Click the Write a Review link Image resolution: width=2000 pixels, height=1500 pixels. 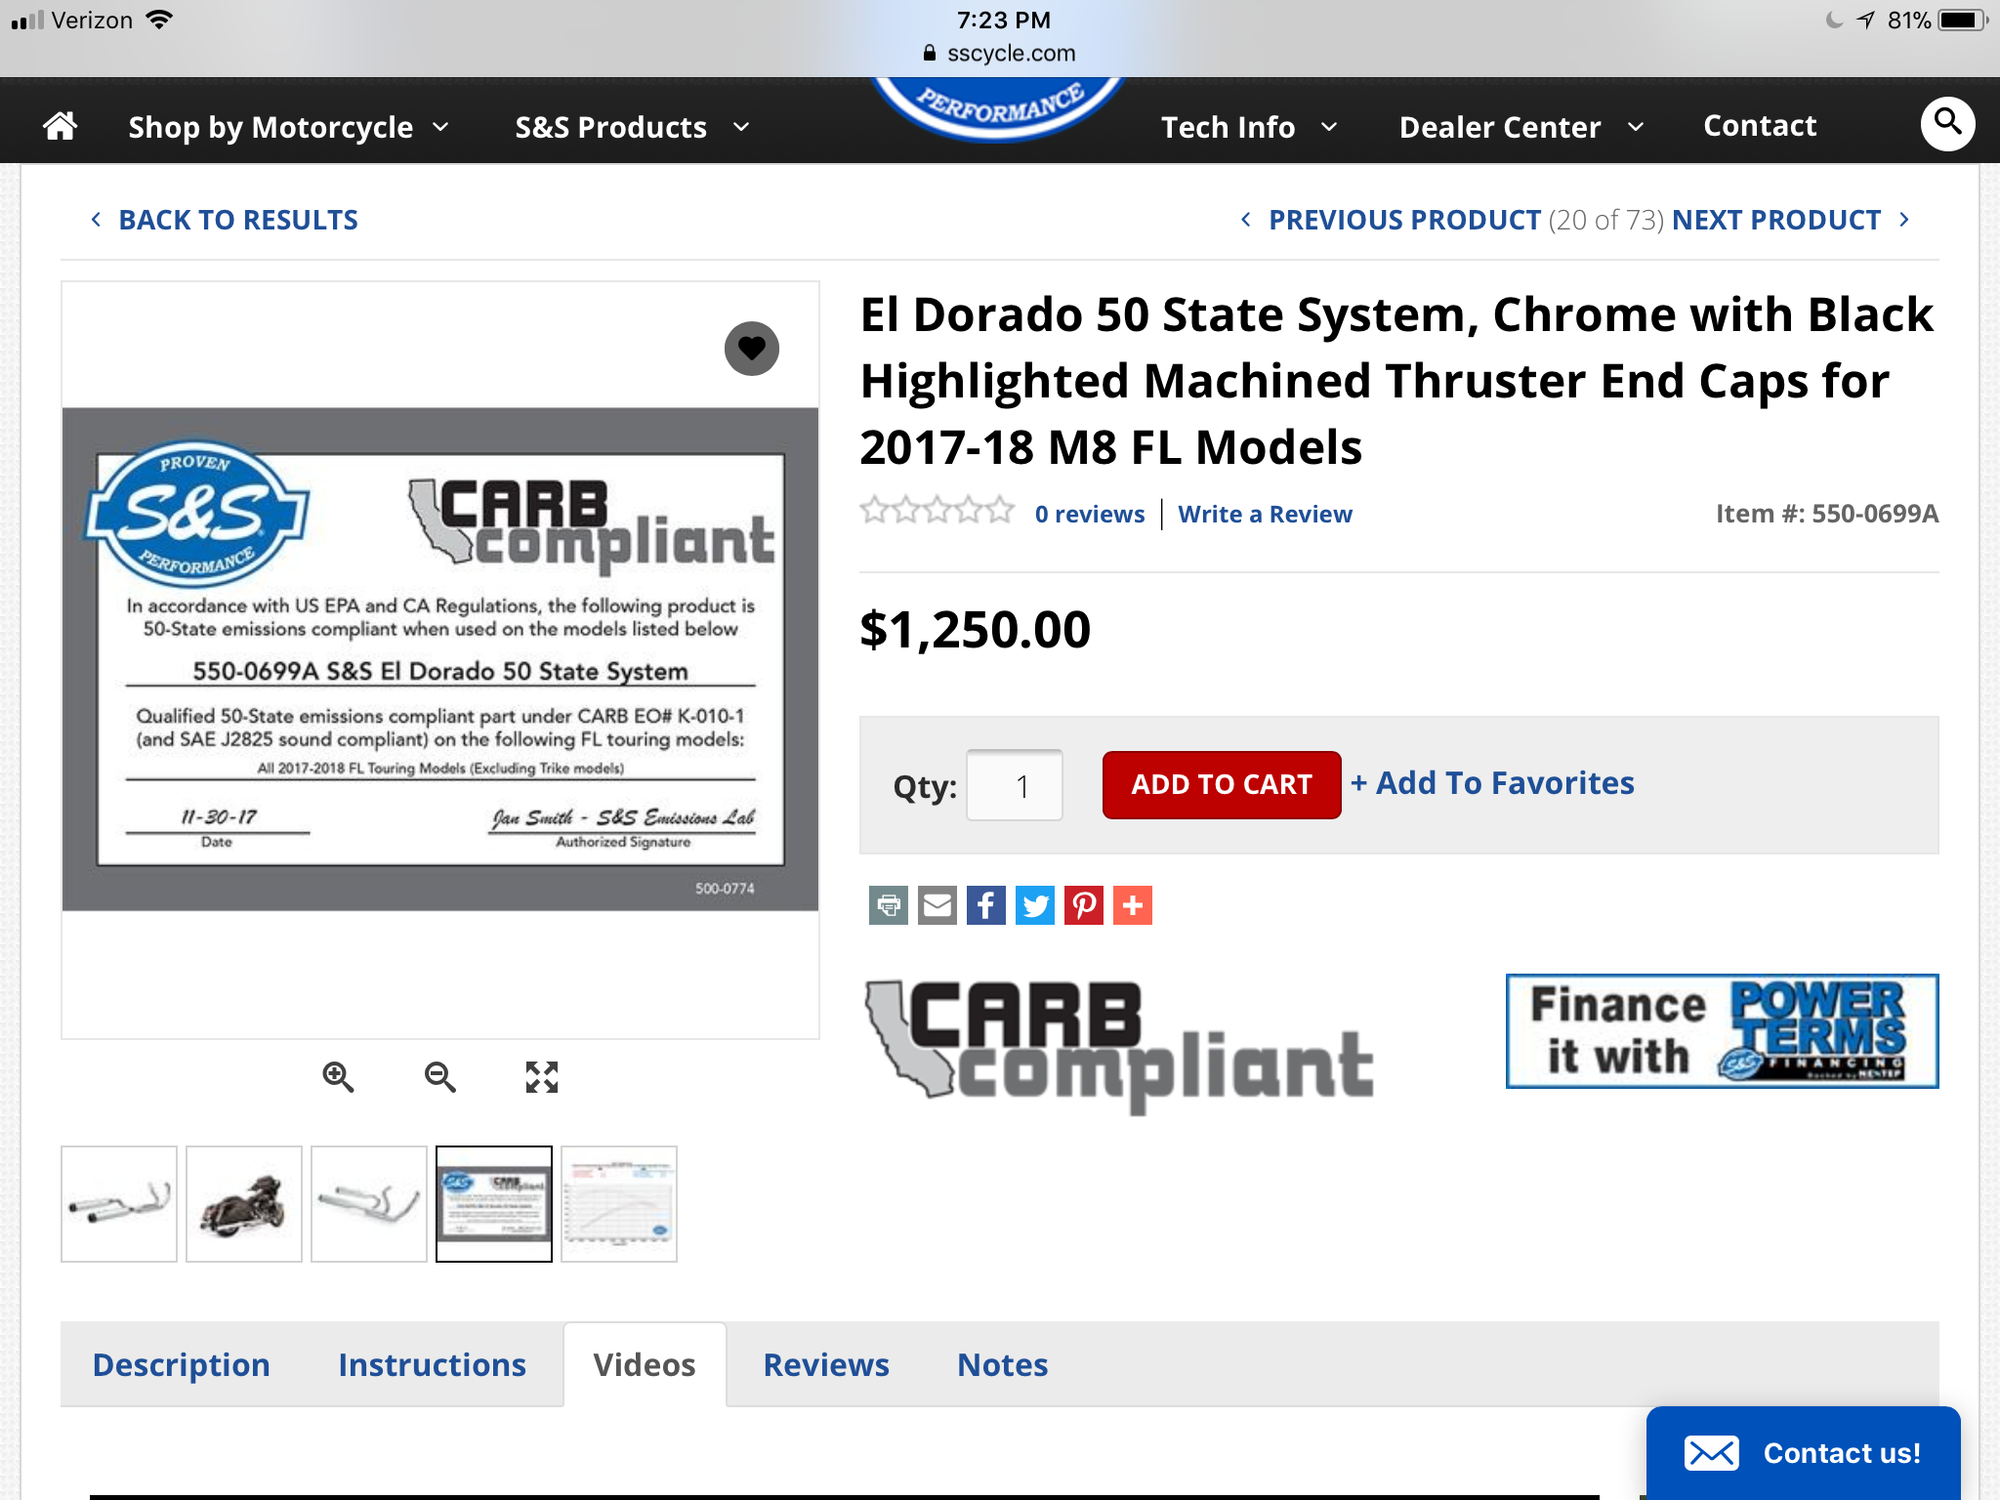click(1265, 514)
